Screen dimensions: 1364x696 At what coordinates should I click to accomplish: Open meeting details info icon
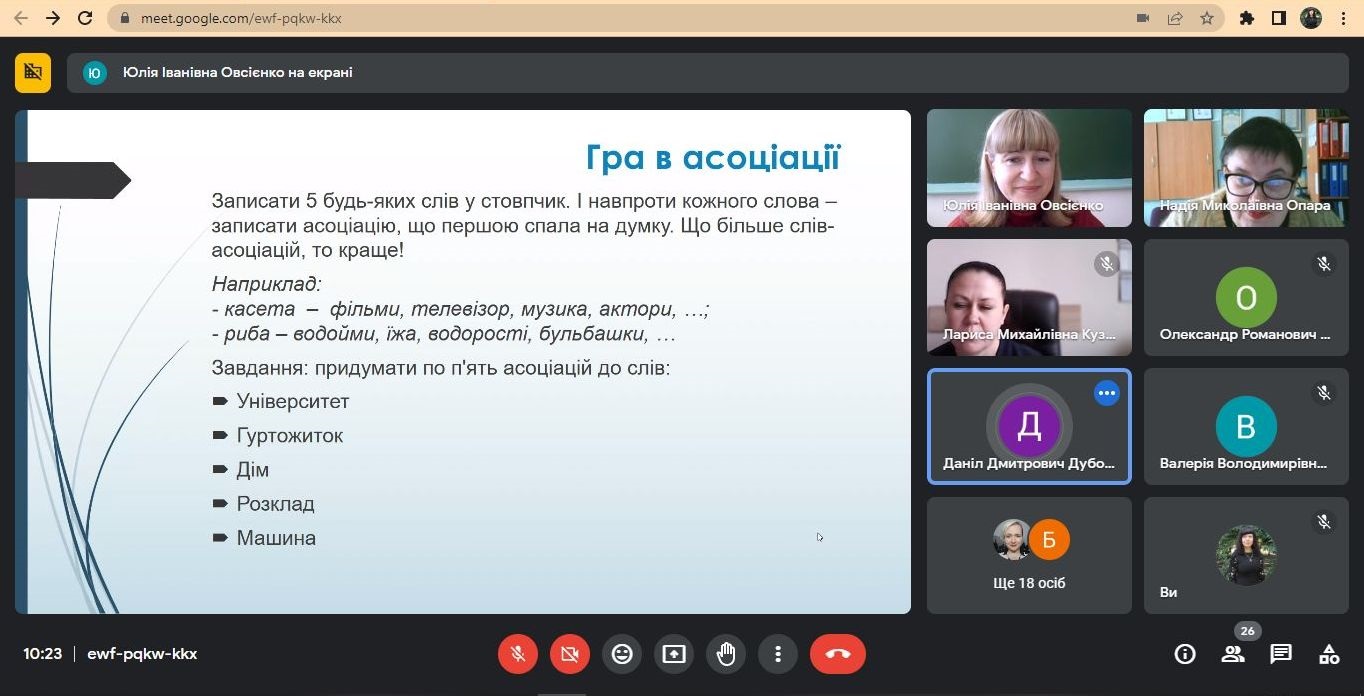(x=1185, y=654)
